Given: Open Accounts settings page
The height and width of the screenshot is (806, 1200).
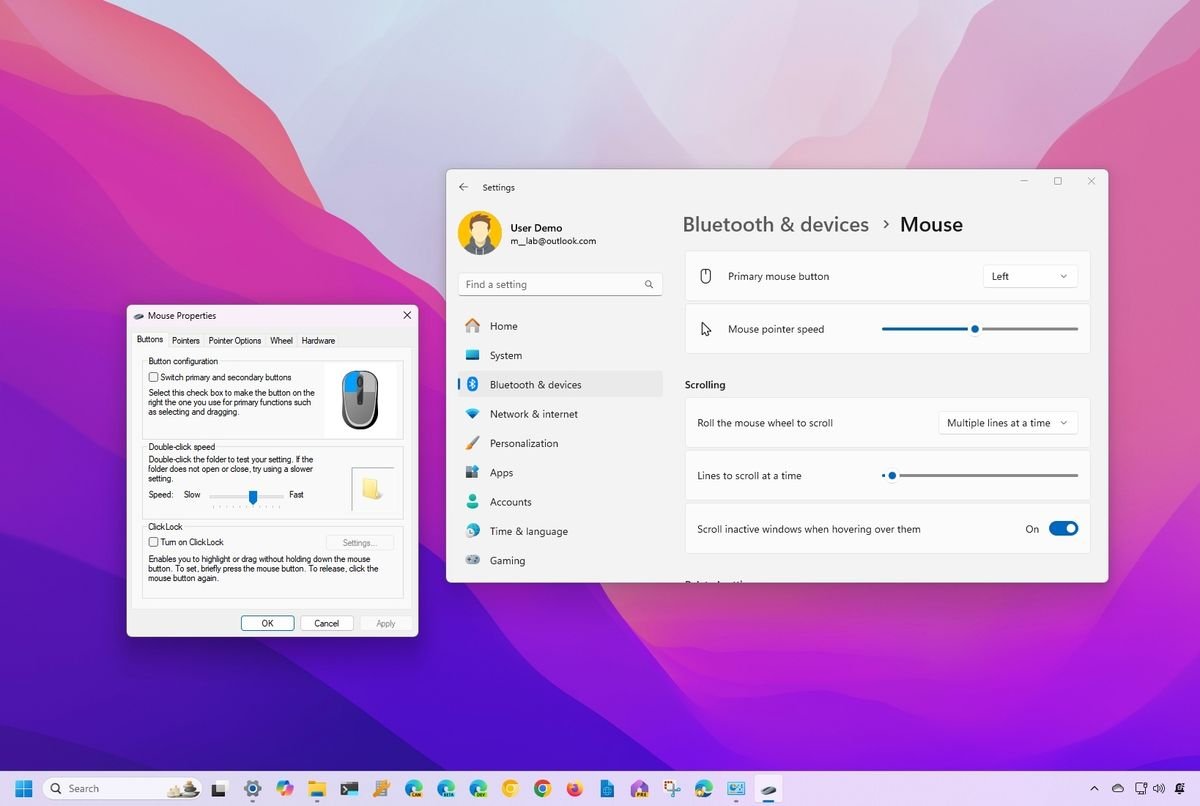Looking at the screenshot, I should pos(560,502).
